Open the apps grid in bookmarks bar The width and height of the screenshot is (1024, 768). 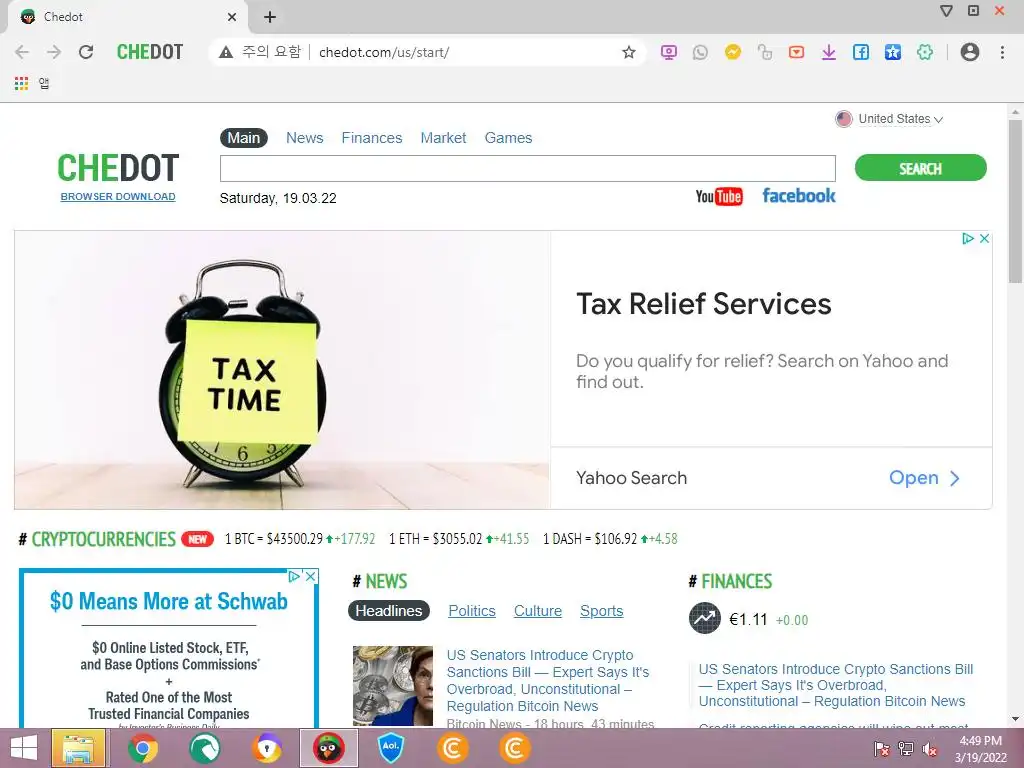coord(22,83)
